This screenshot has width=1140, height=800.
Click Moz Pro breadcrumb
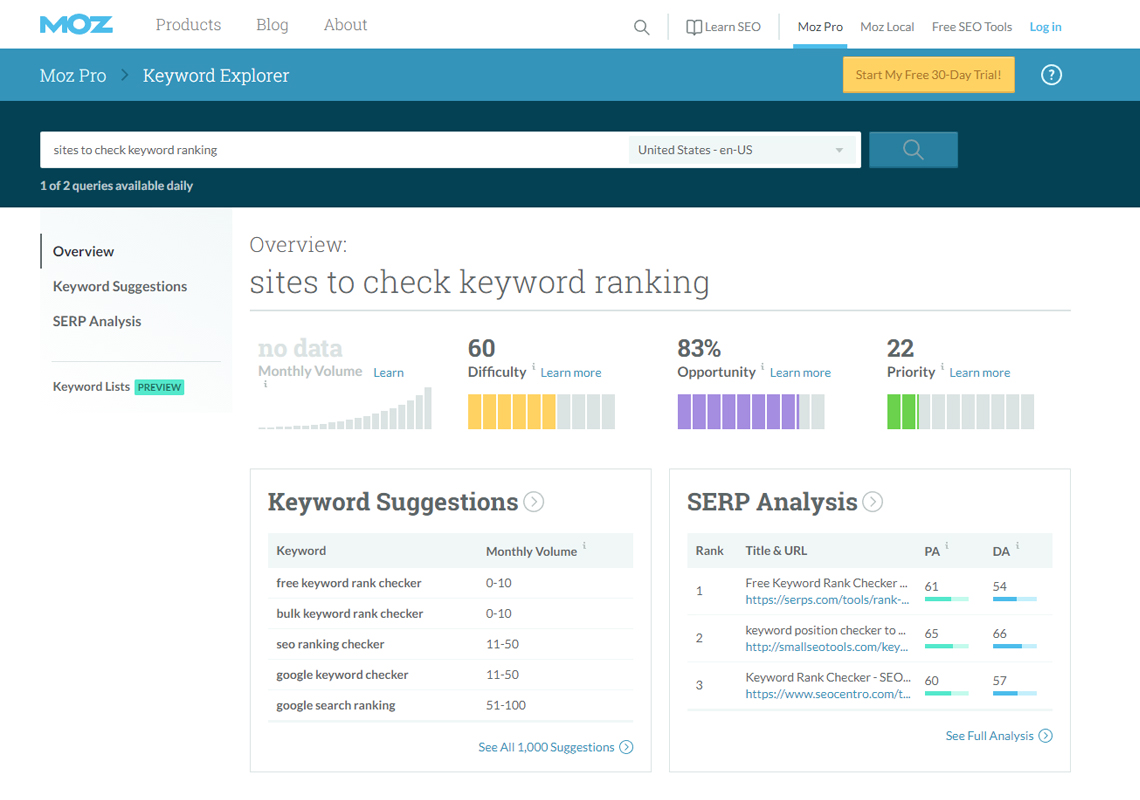click(73, 76)
